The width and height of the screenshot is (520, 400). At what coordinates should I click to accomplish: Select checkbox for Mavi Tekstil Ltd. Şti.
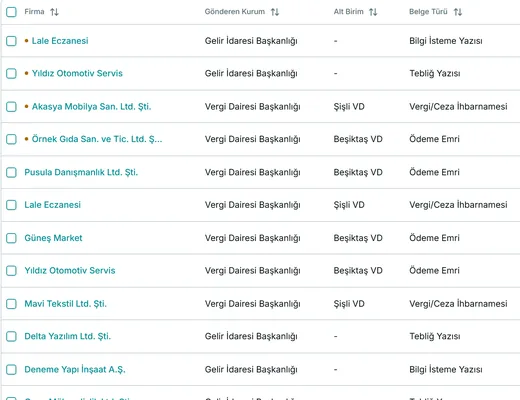11,304
